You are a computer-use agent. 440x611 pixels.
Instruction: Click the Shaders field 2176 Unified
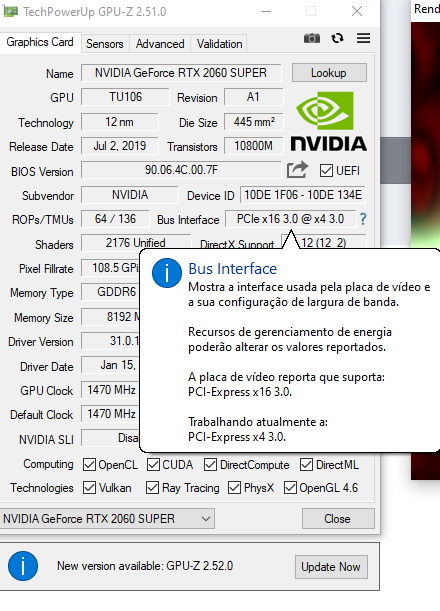point(136,243)
